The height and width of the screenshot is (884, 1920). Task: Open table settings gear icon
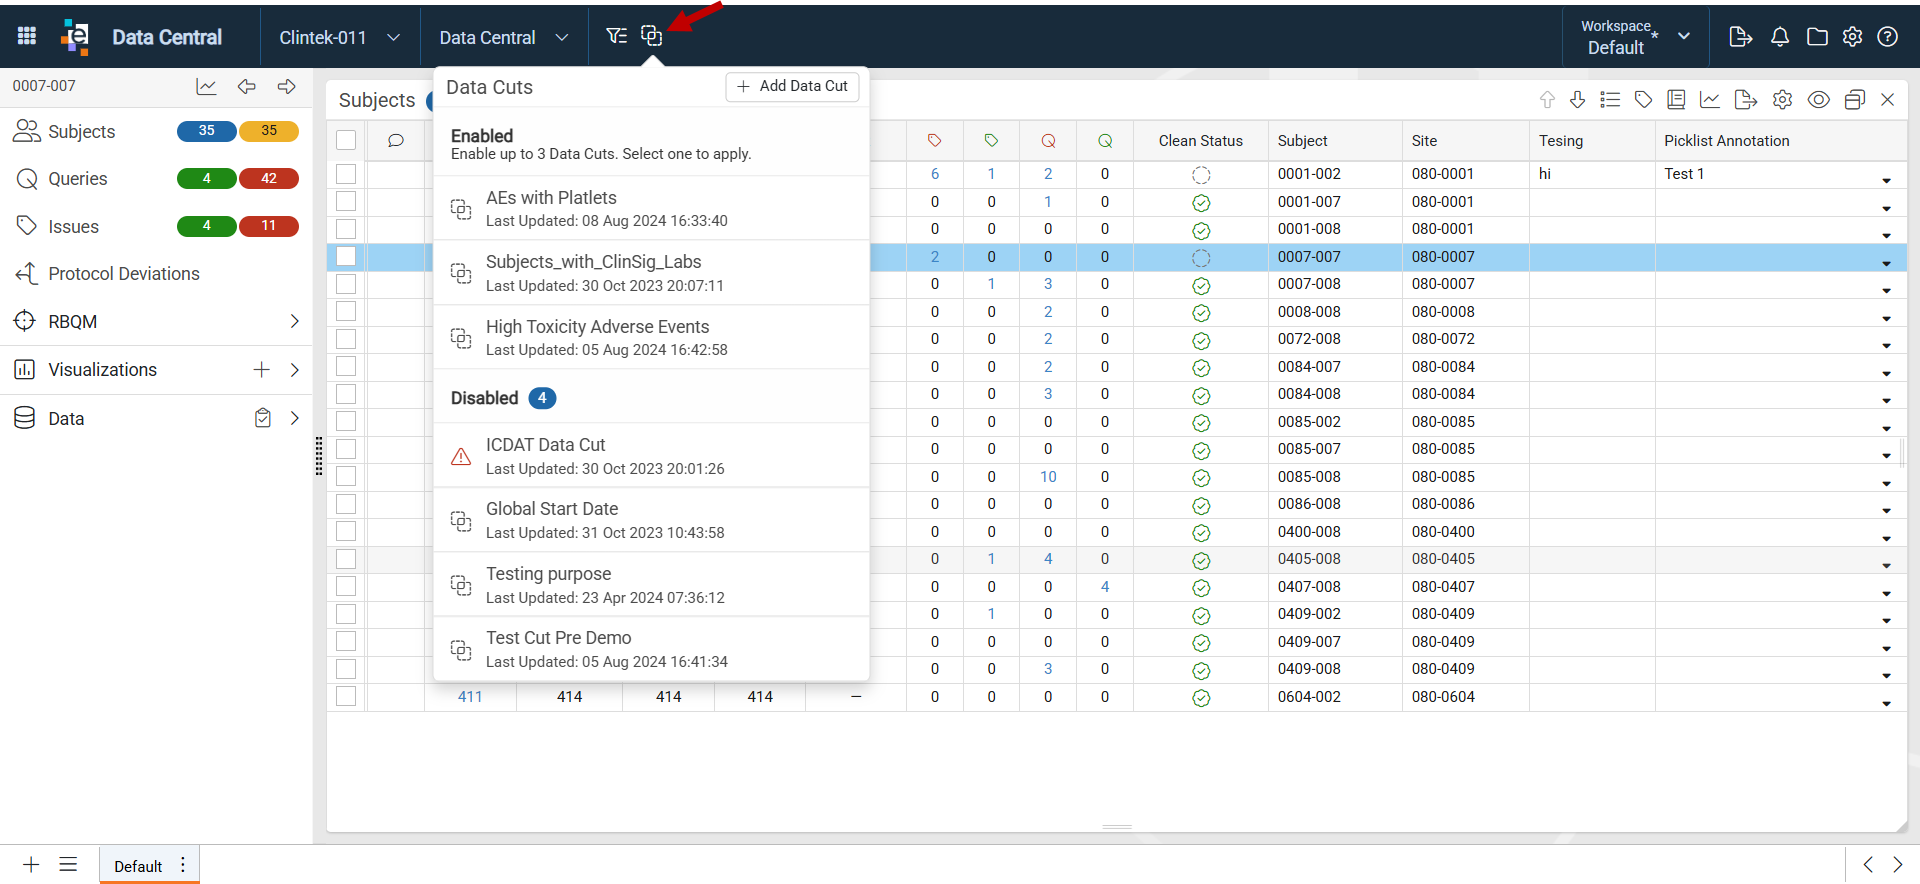pos(1782,100)
